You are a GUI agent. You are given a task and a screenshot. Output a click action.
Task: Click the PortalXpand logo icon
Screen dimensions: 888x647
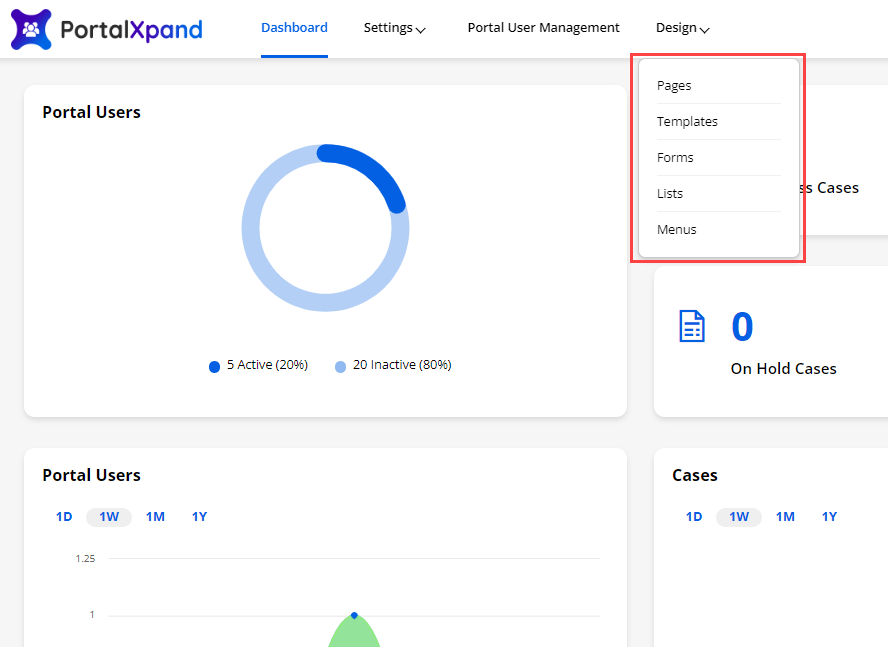click(31, 29)
